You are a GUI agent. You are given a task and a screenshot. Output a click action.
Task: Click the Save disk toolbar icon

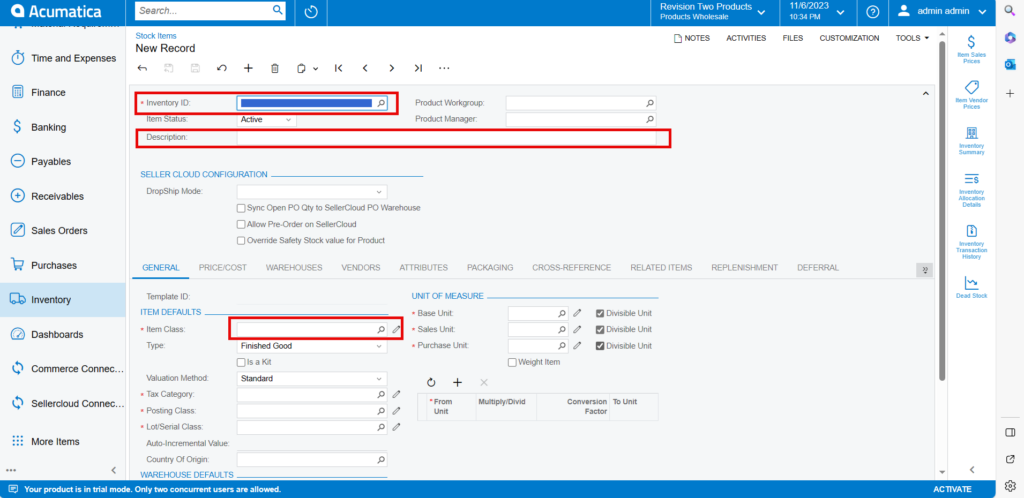click(x=195, y=68)
